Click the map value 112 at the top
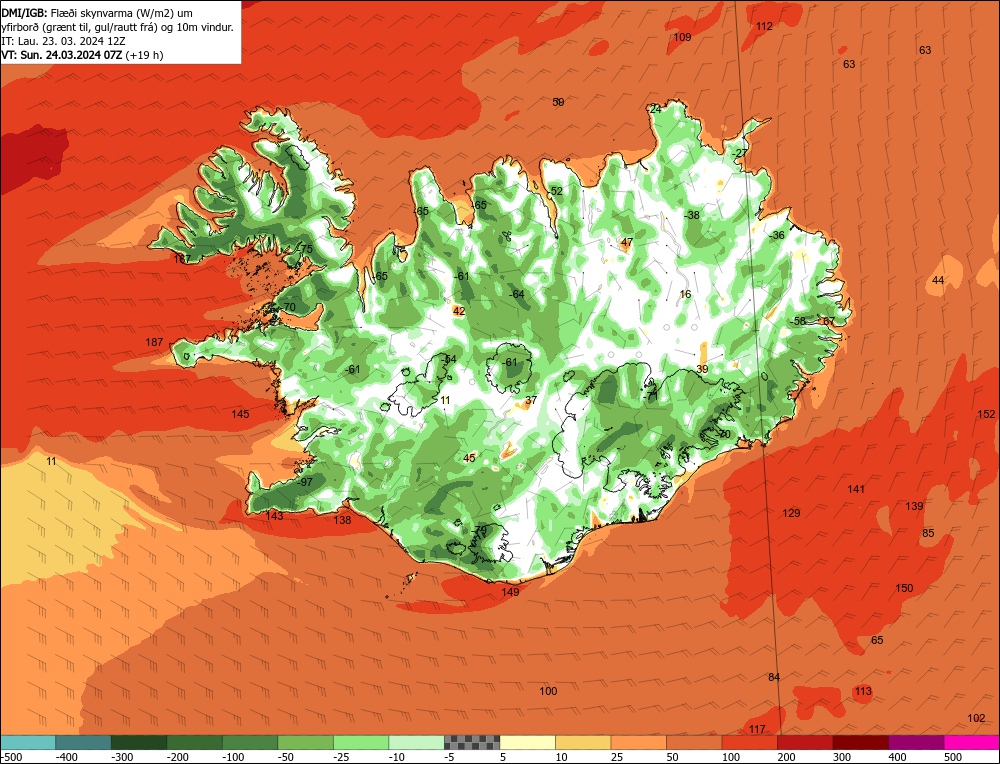This screenshot has height=764, width=1000. (x=764, y=26)
